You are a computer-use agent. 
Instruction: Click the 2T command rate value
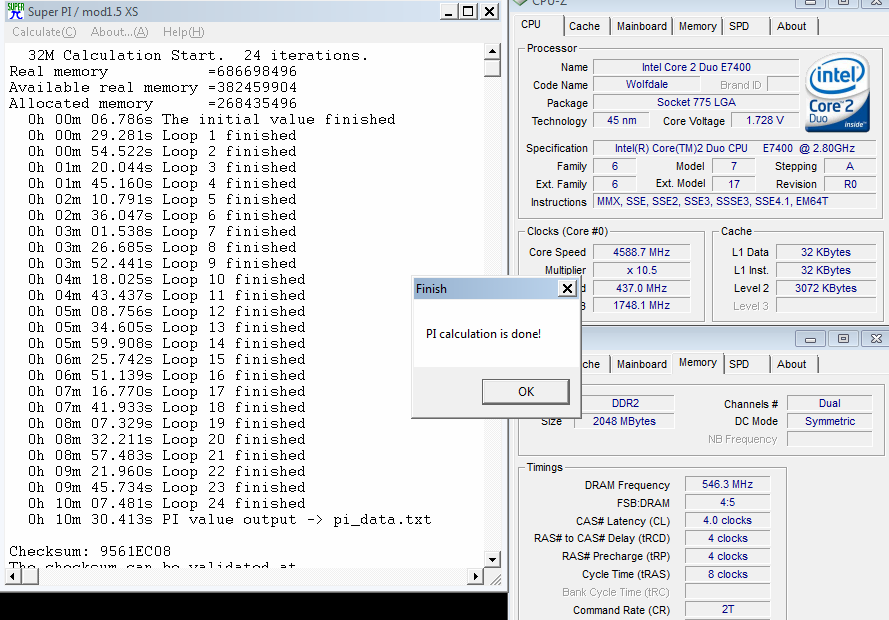727,609
